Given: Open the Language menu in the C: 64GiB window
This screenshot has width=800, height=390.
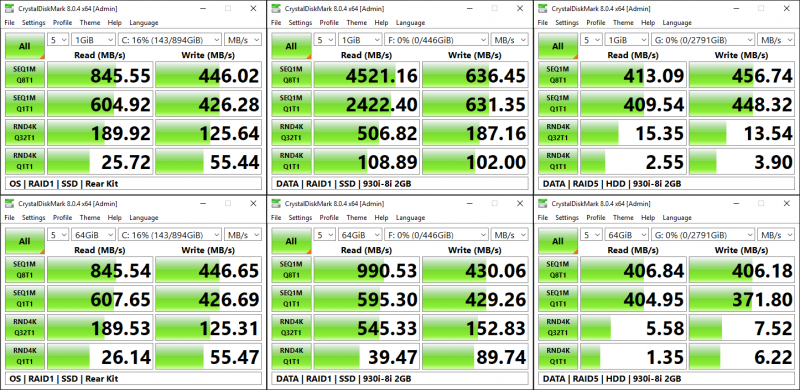Looking at the screenshot, I should click(x=143, y=217).
